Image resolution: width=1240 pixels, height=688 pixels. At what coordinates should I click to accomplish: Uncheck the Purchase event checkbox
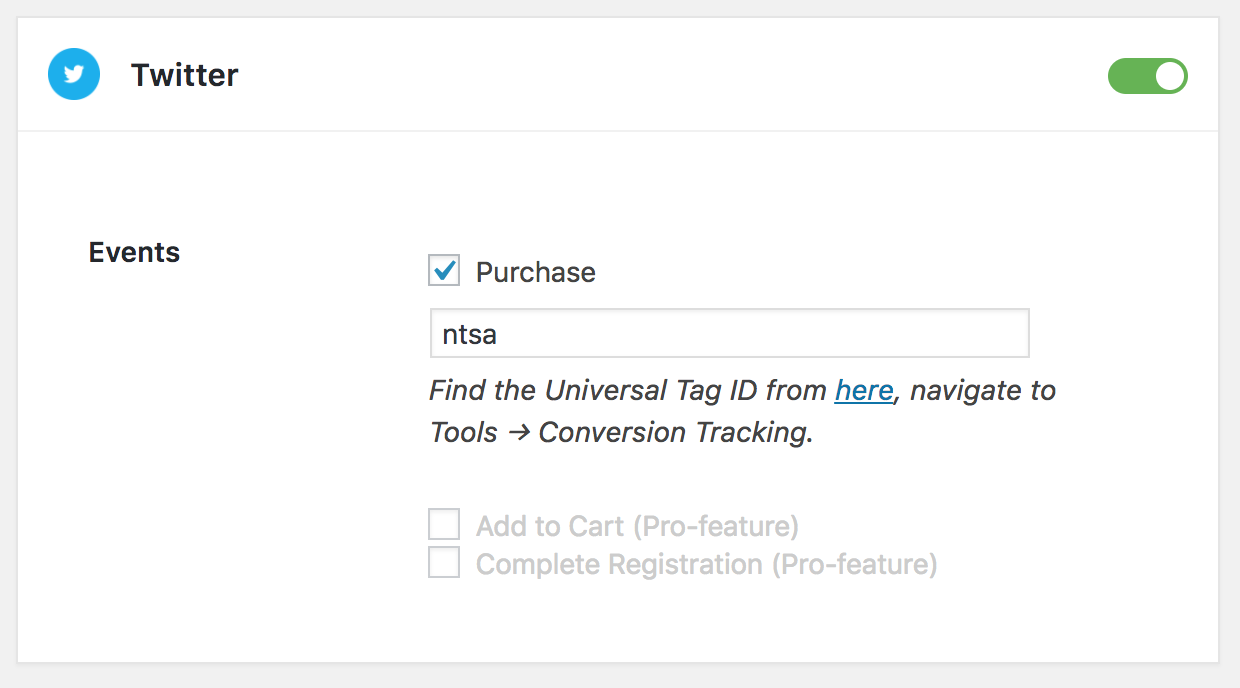coord(443,270)
